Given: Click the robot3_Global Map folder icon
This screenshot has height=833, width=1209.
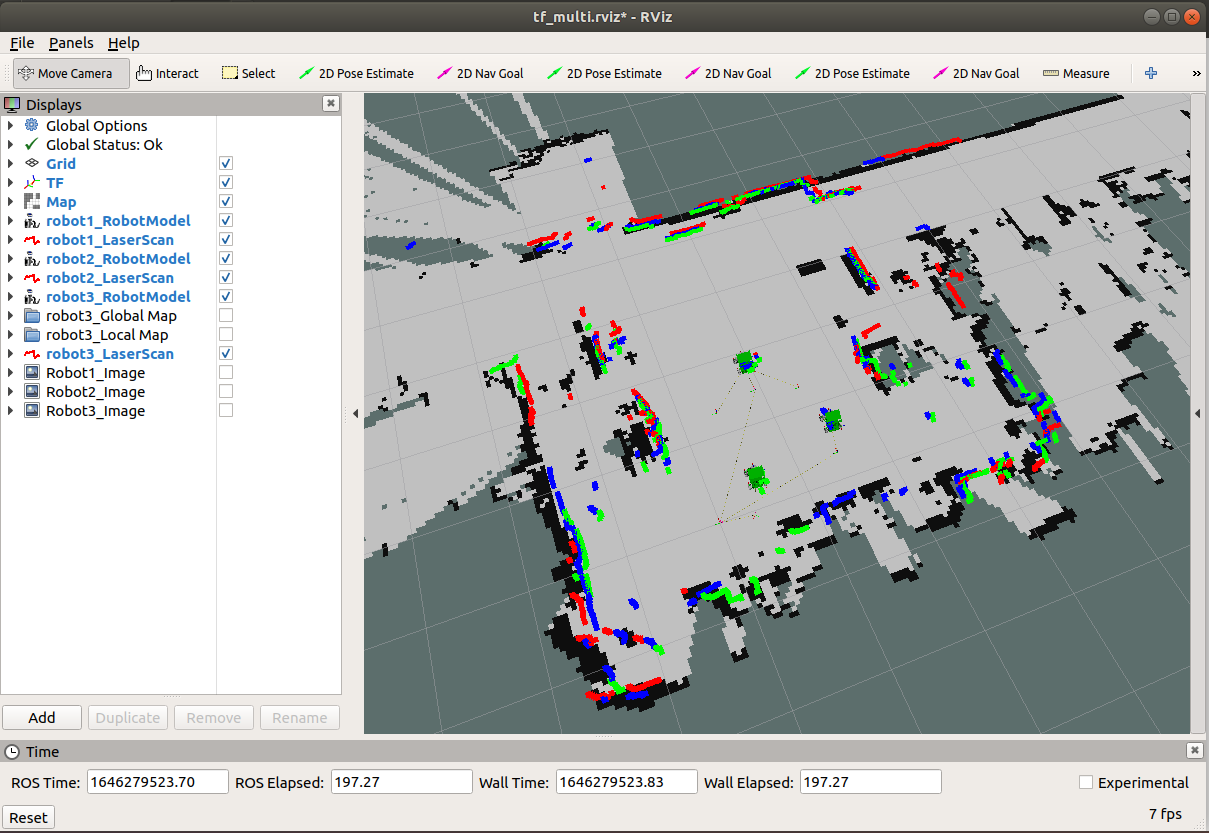Looking at the screenshot, I should 31,315.
